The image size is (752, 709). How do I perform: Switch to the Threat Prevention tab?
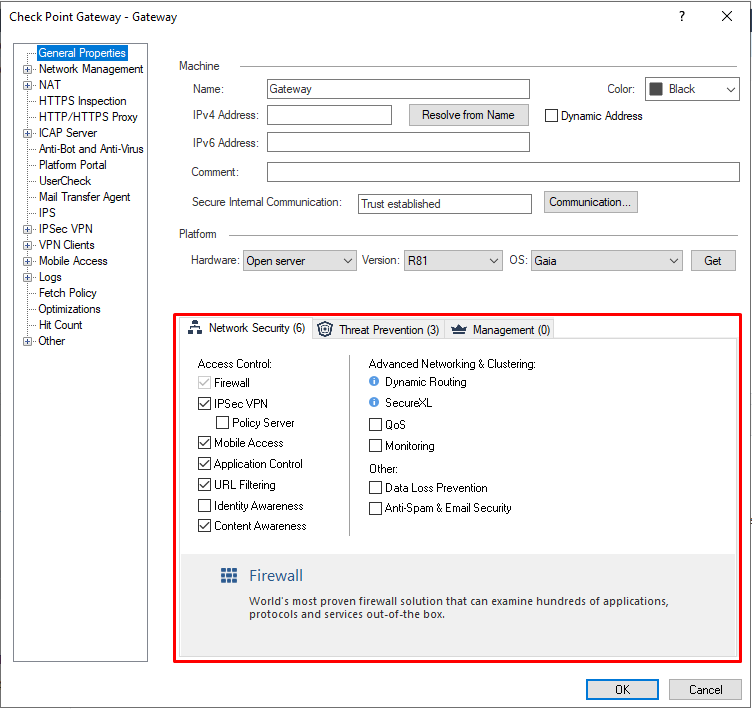point(378,329)
